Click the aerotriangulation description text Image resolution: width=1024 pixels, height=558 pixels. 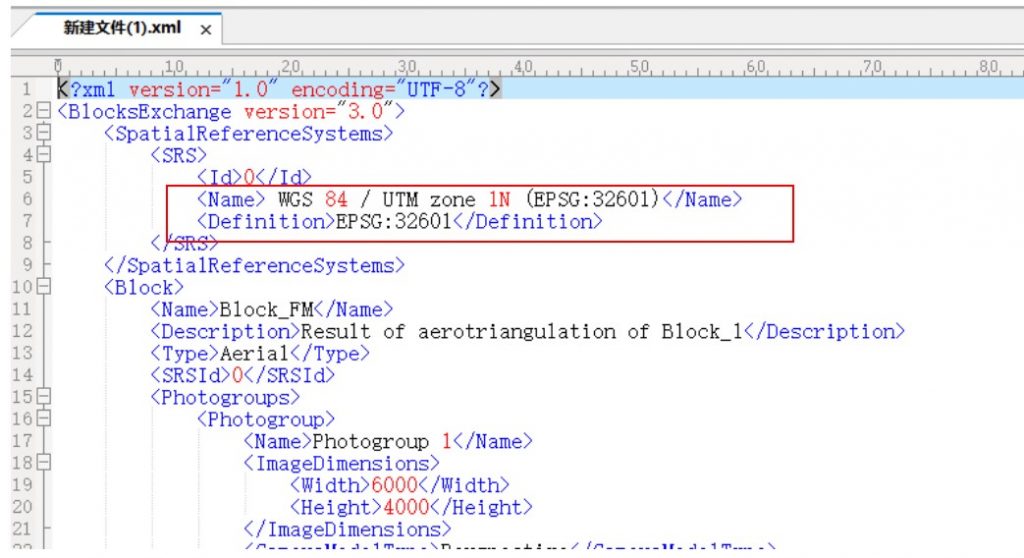coord(522,331)
